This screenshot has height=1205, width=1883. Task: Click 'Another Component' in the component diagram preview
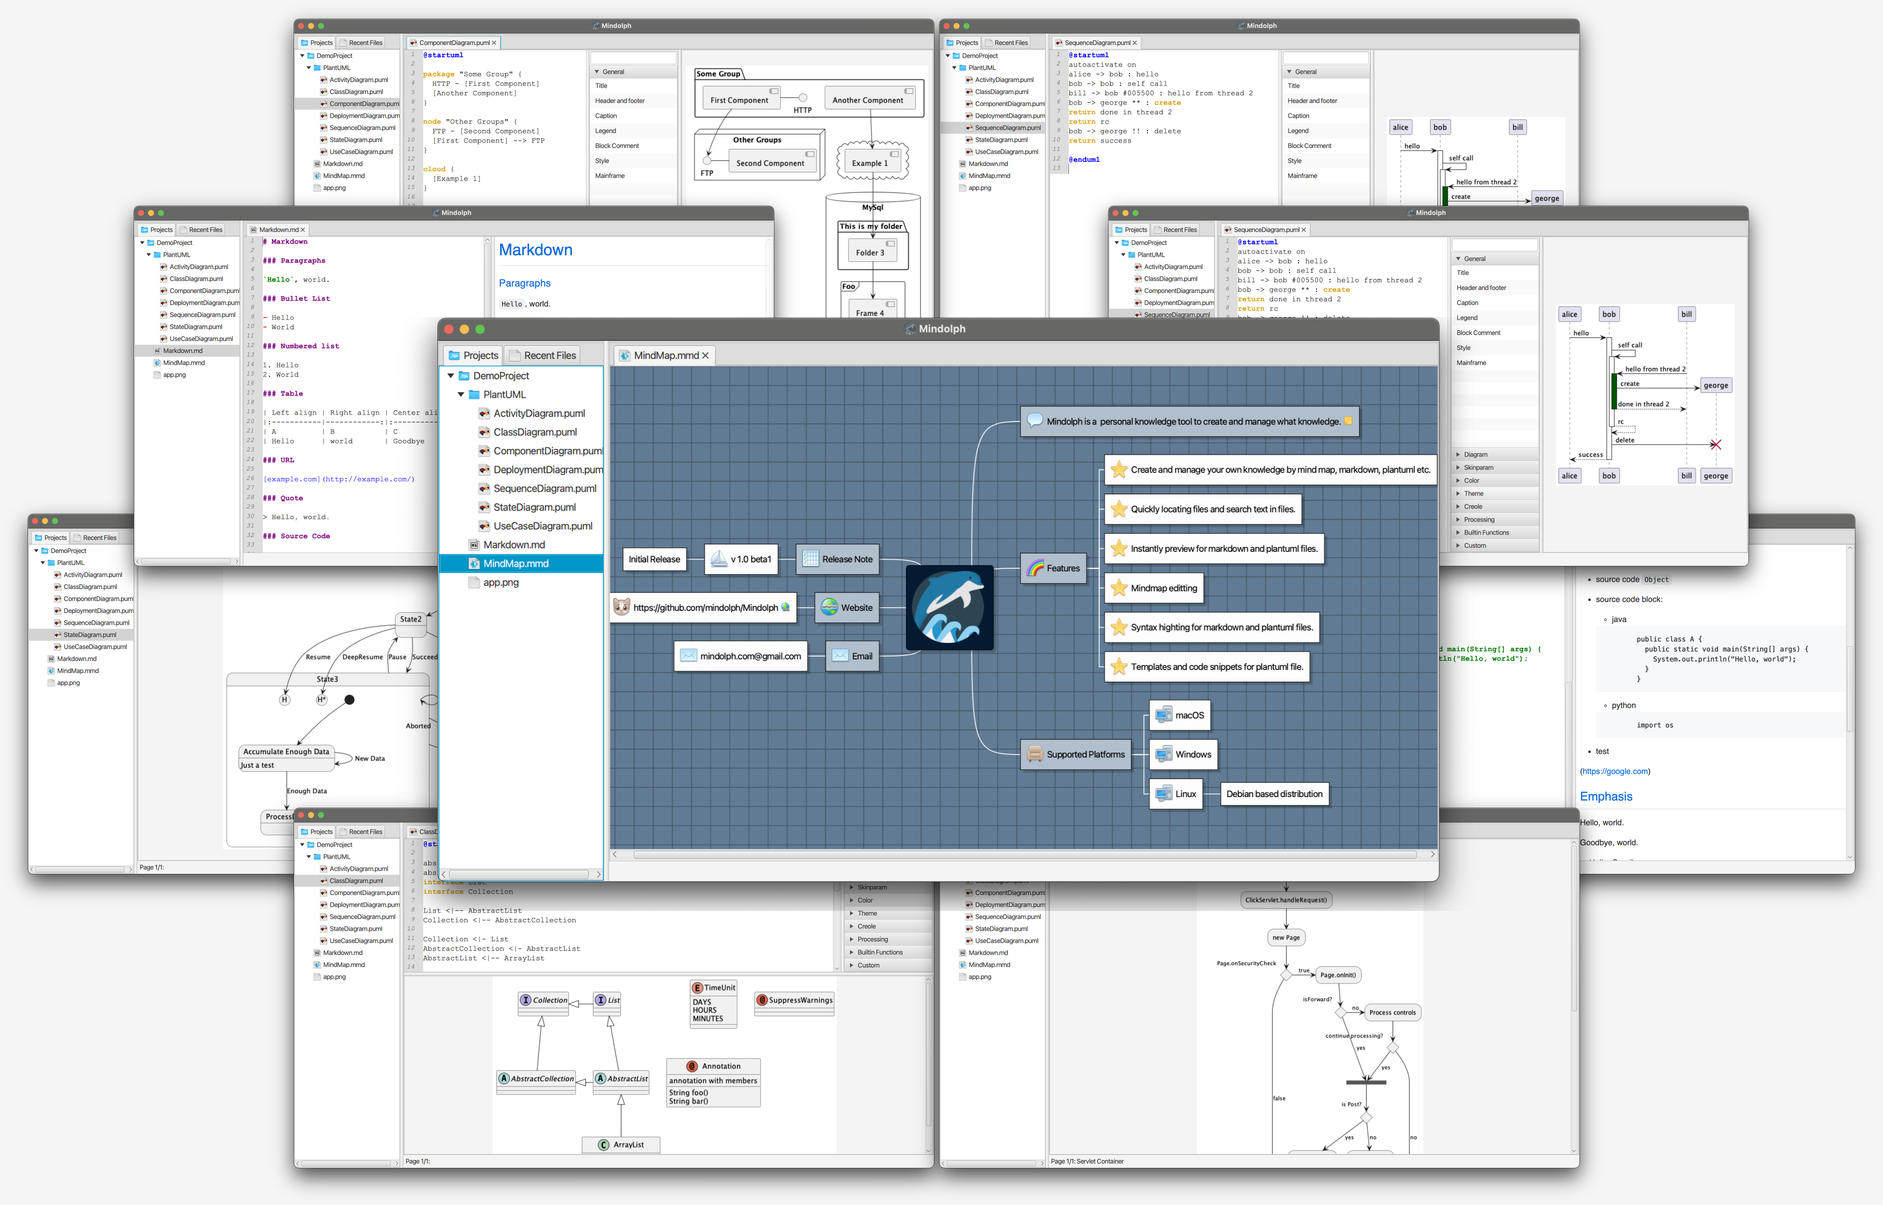tap(868, 99)
